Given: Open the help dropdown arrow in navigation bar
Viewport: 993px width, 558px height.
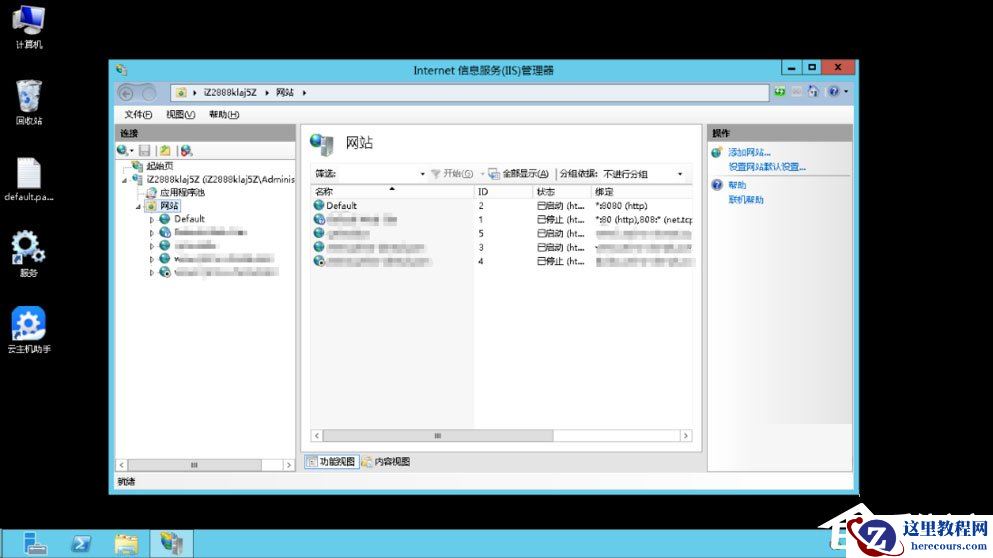Looking at the screenshot, I should tap(846, 92).
